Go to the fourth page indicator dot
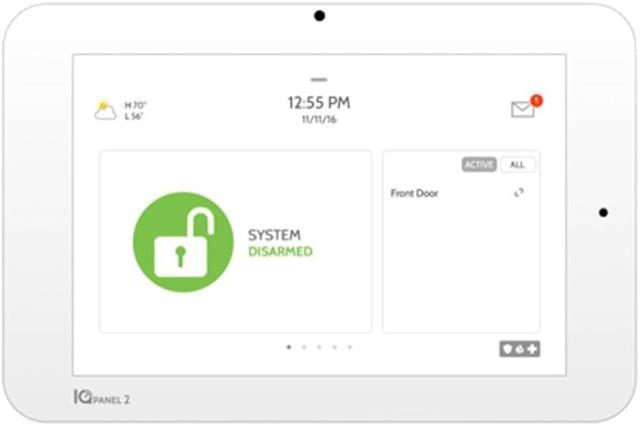Viewport: 640px width, 426px height. tap(334, 347)
